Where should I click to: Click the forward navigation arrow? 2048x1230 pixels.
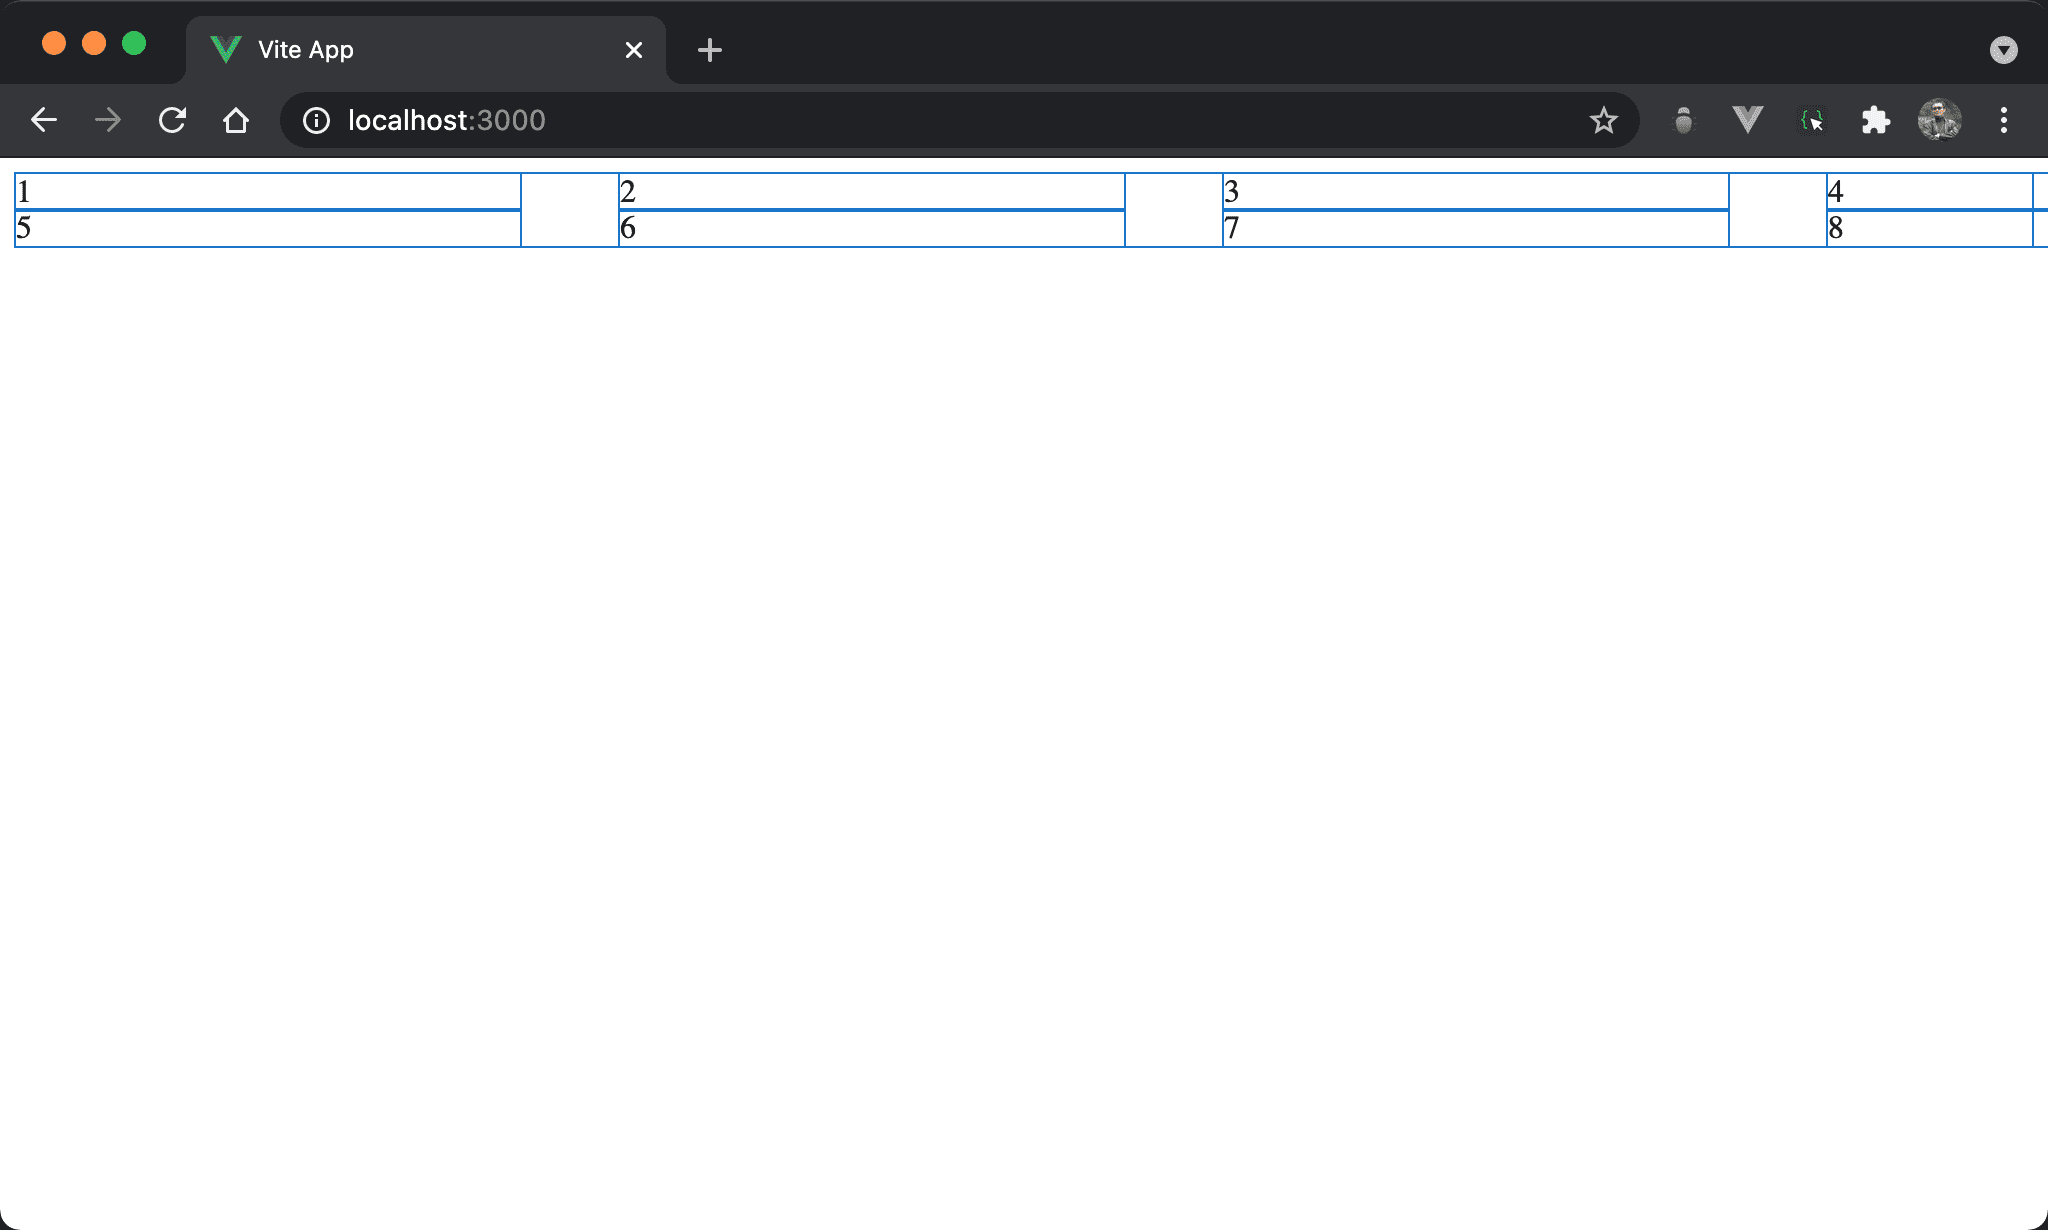pos(108,121)
